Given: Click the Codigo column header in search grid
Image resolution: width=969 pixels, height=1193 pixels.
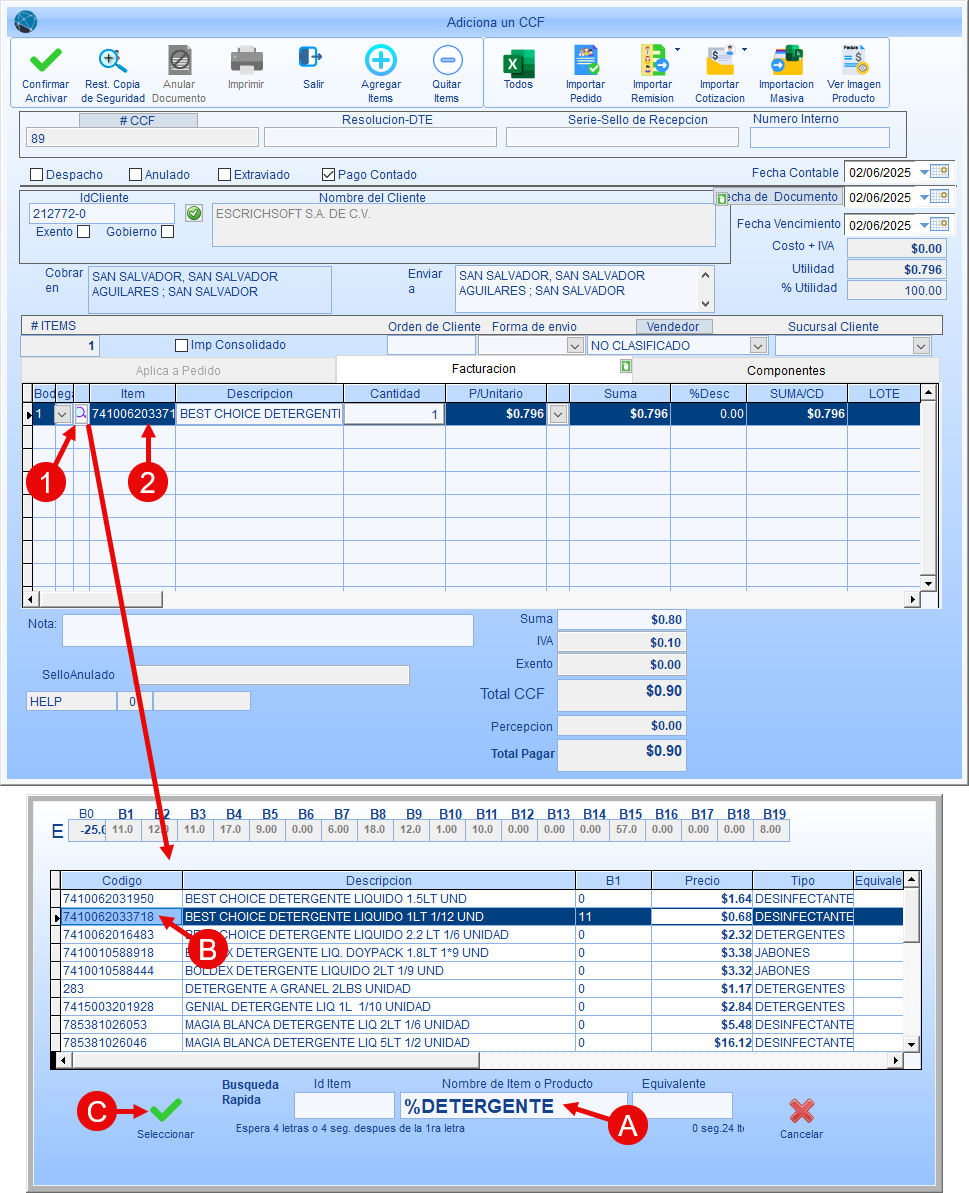Looking at the screenshot, I should [122, 880].
